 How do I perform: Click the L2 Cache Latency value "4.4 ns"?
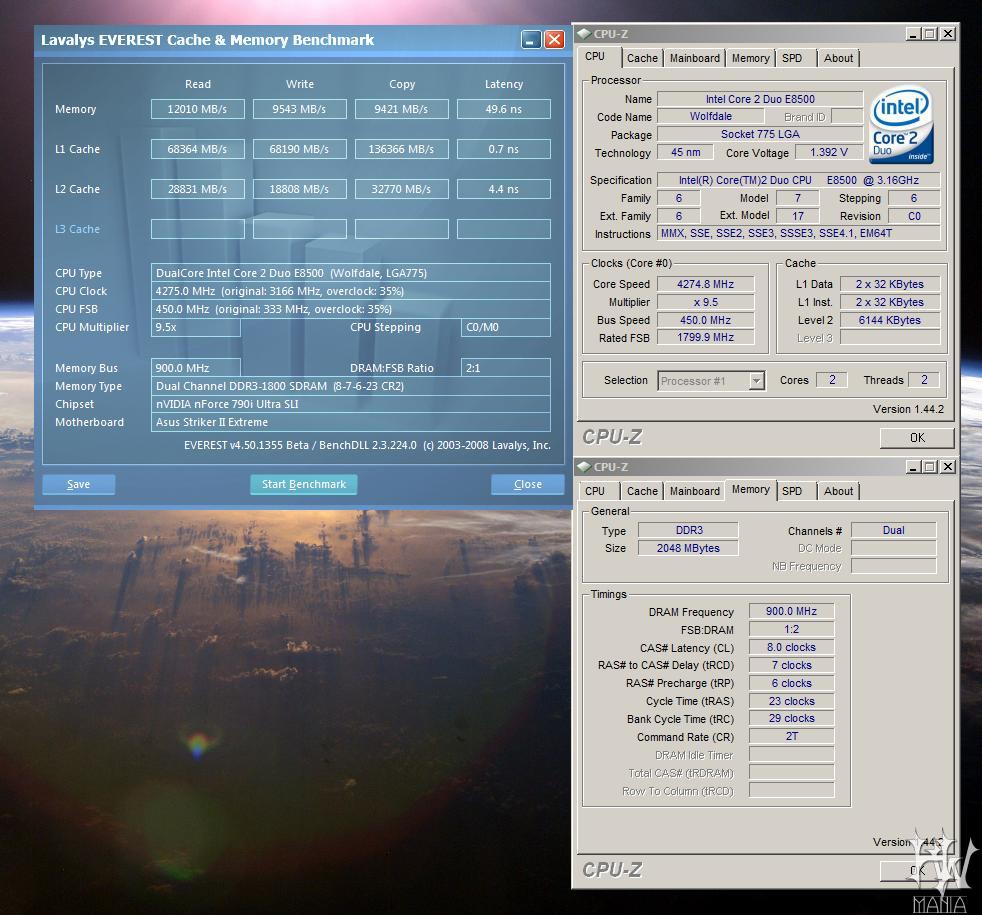point(504,189)
